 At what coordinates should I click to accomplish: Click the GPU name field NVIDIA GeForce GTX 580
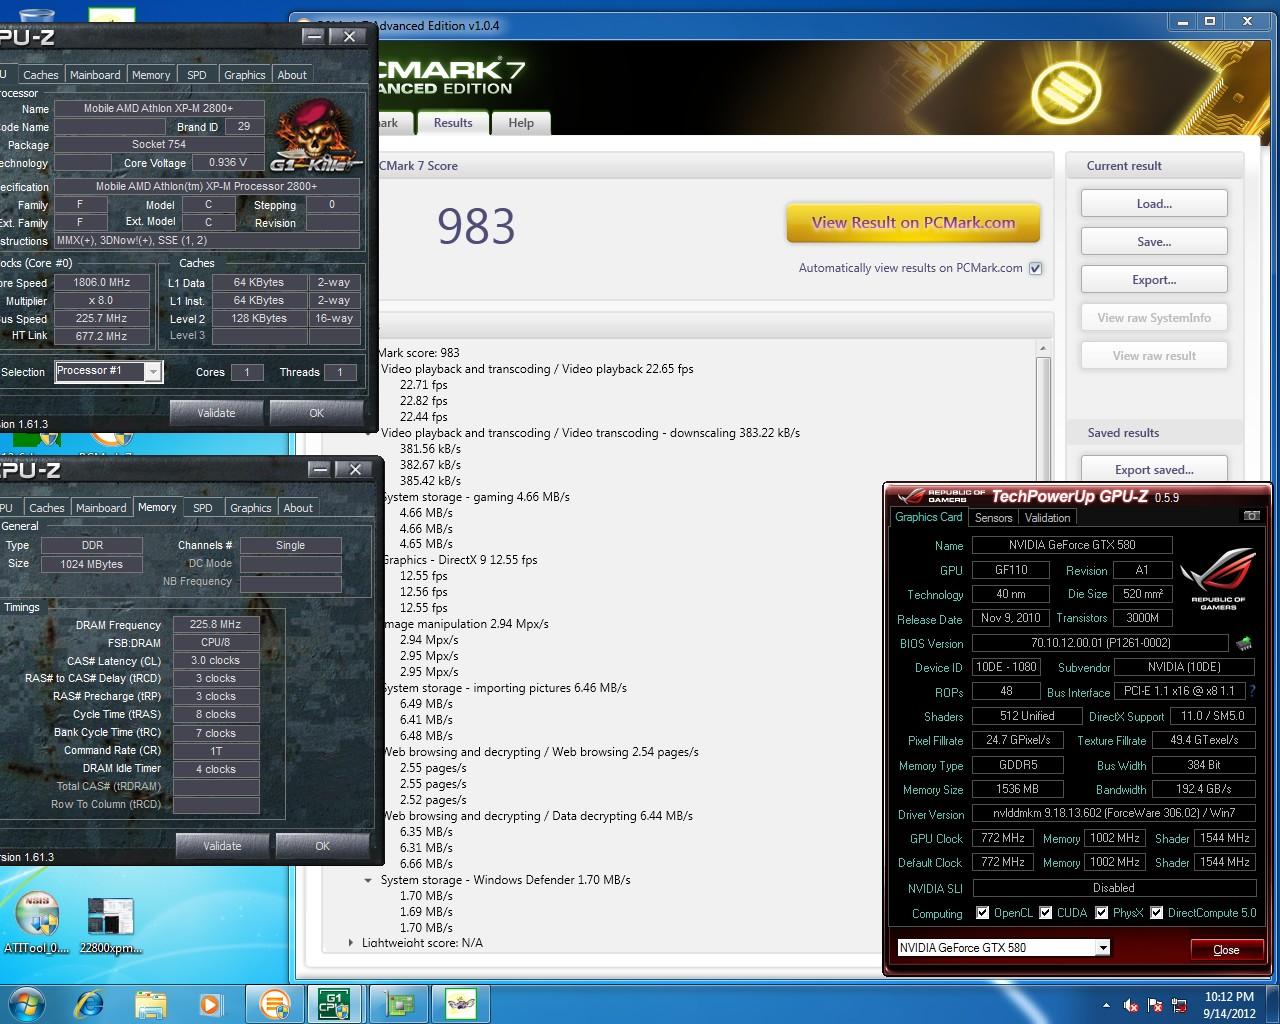pos(1072,545)
